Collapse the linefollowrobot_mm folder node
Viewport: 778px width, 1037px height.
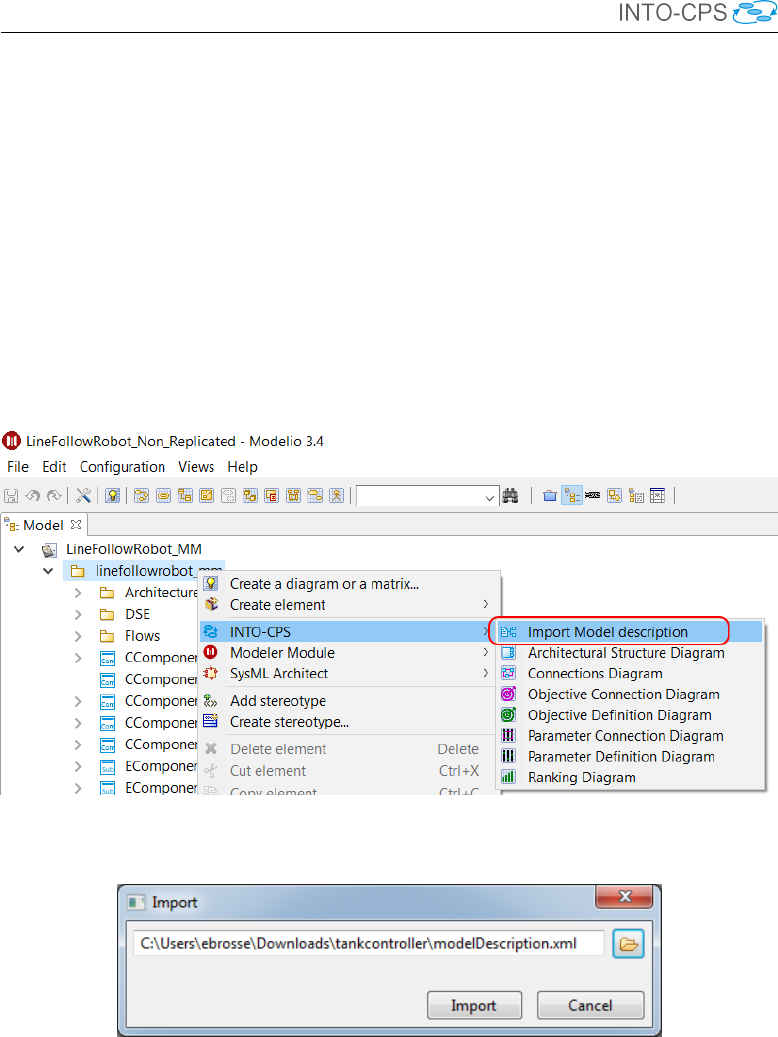(x=48, y=571)
